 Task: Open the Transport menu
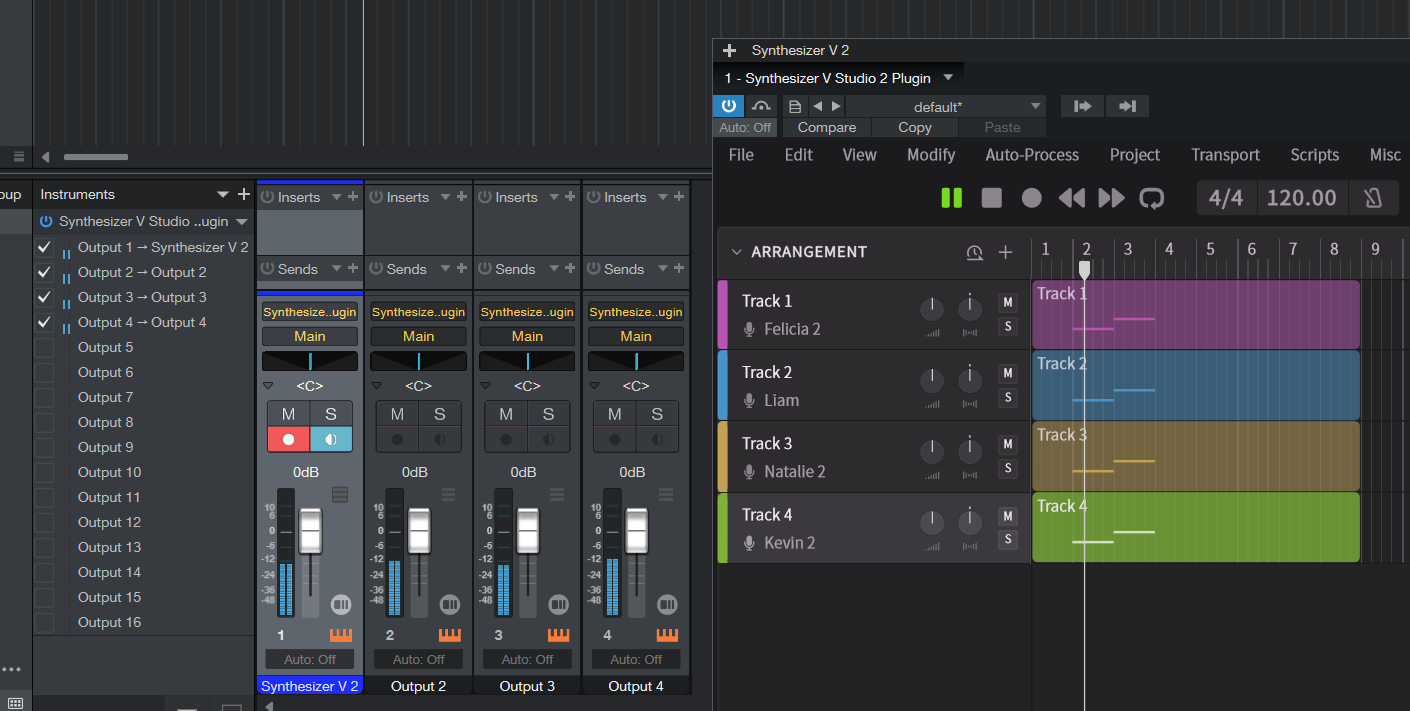(1226, 155)
